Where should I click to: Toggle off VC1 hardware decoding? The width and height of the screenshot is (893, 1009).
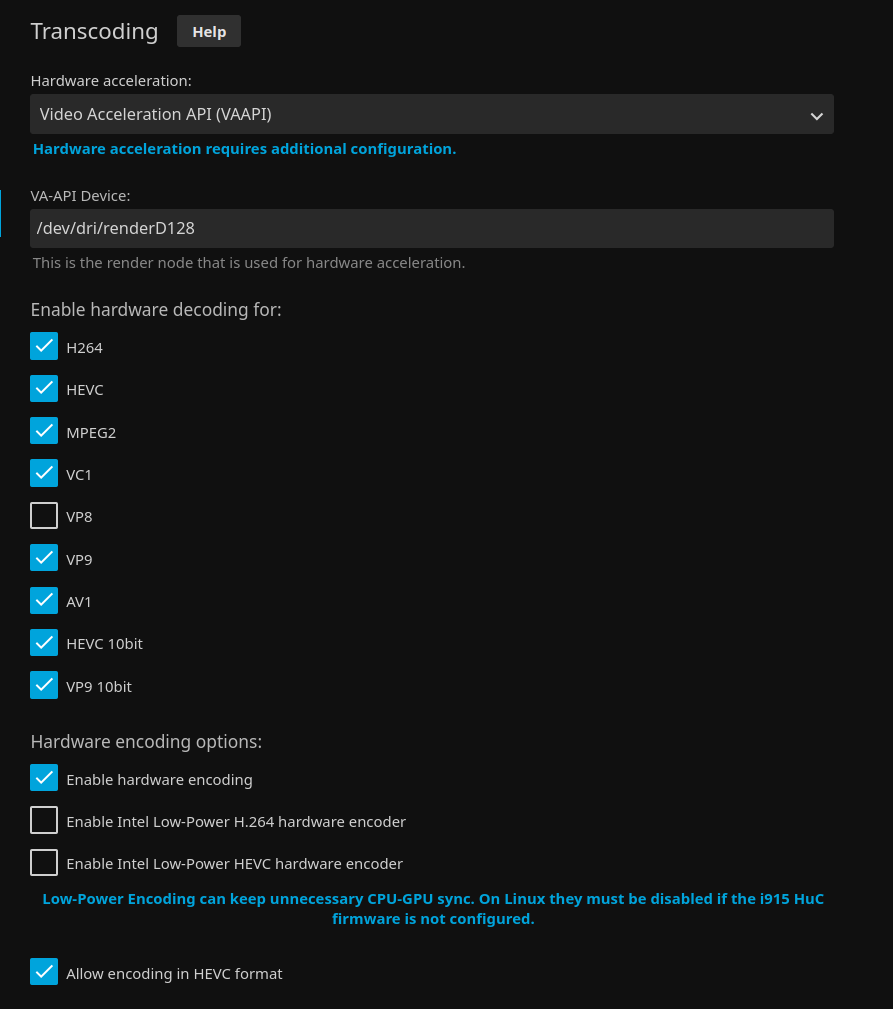(44, 474)
